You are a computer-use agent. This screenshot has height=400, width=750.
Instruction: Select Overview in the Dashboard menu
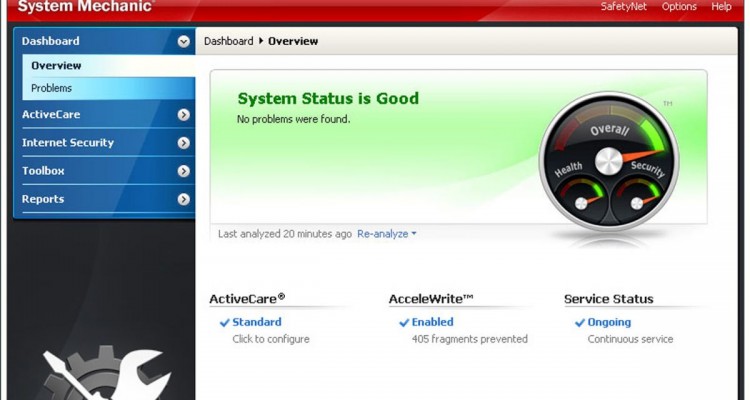point(108,66)
